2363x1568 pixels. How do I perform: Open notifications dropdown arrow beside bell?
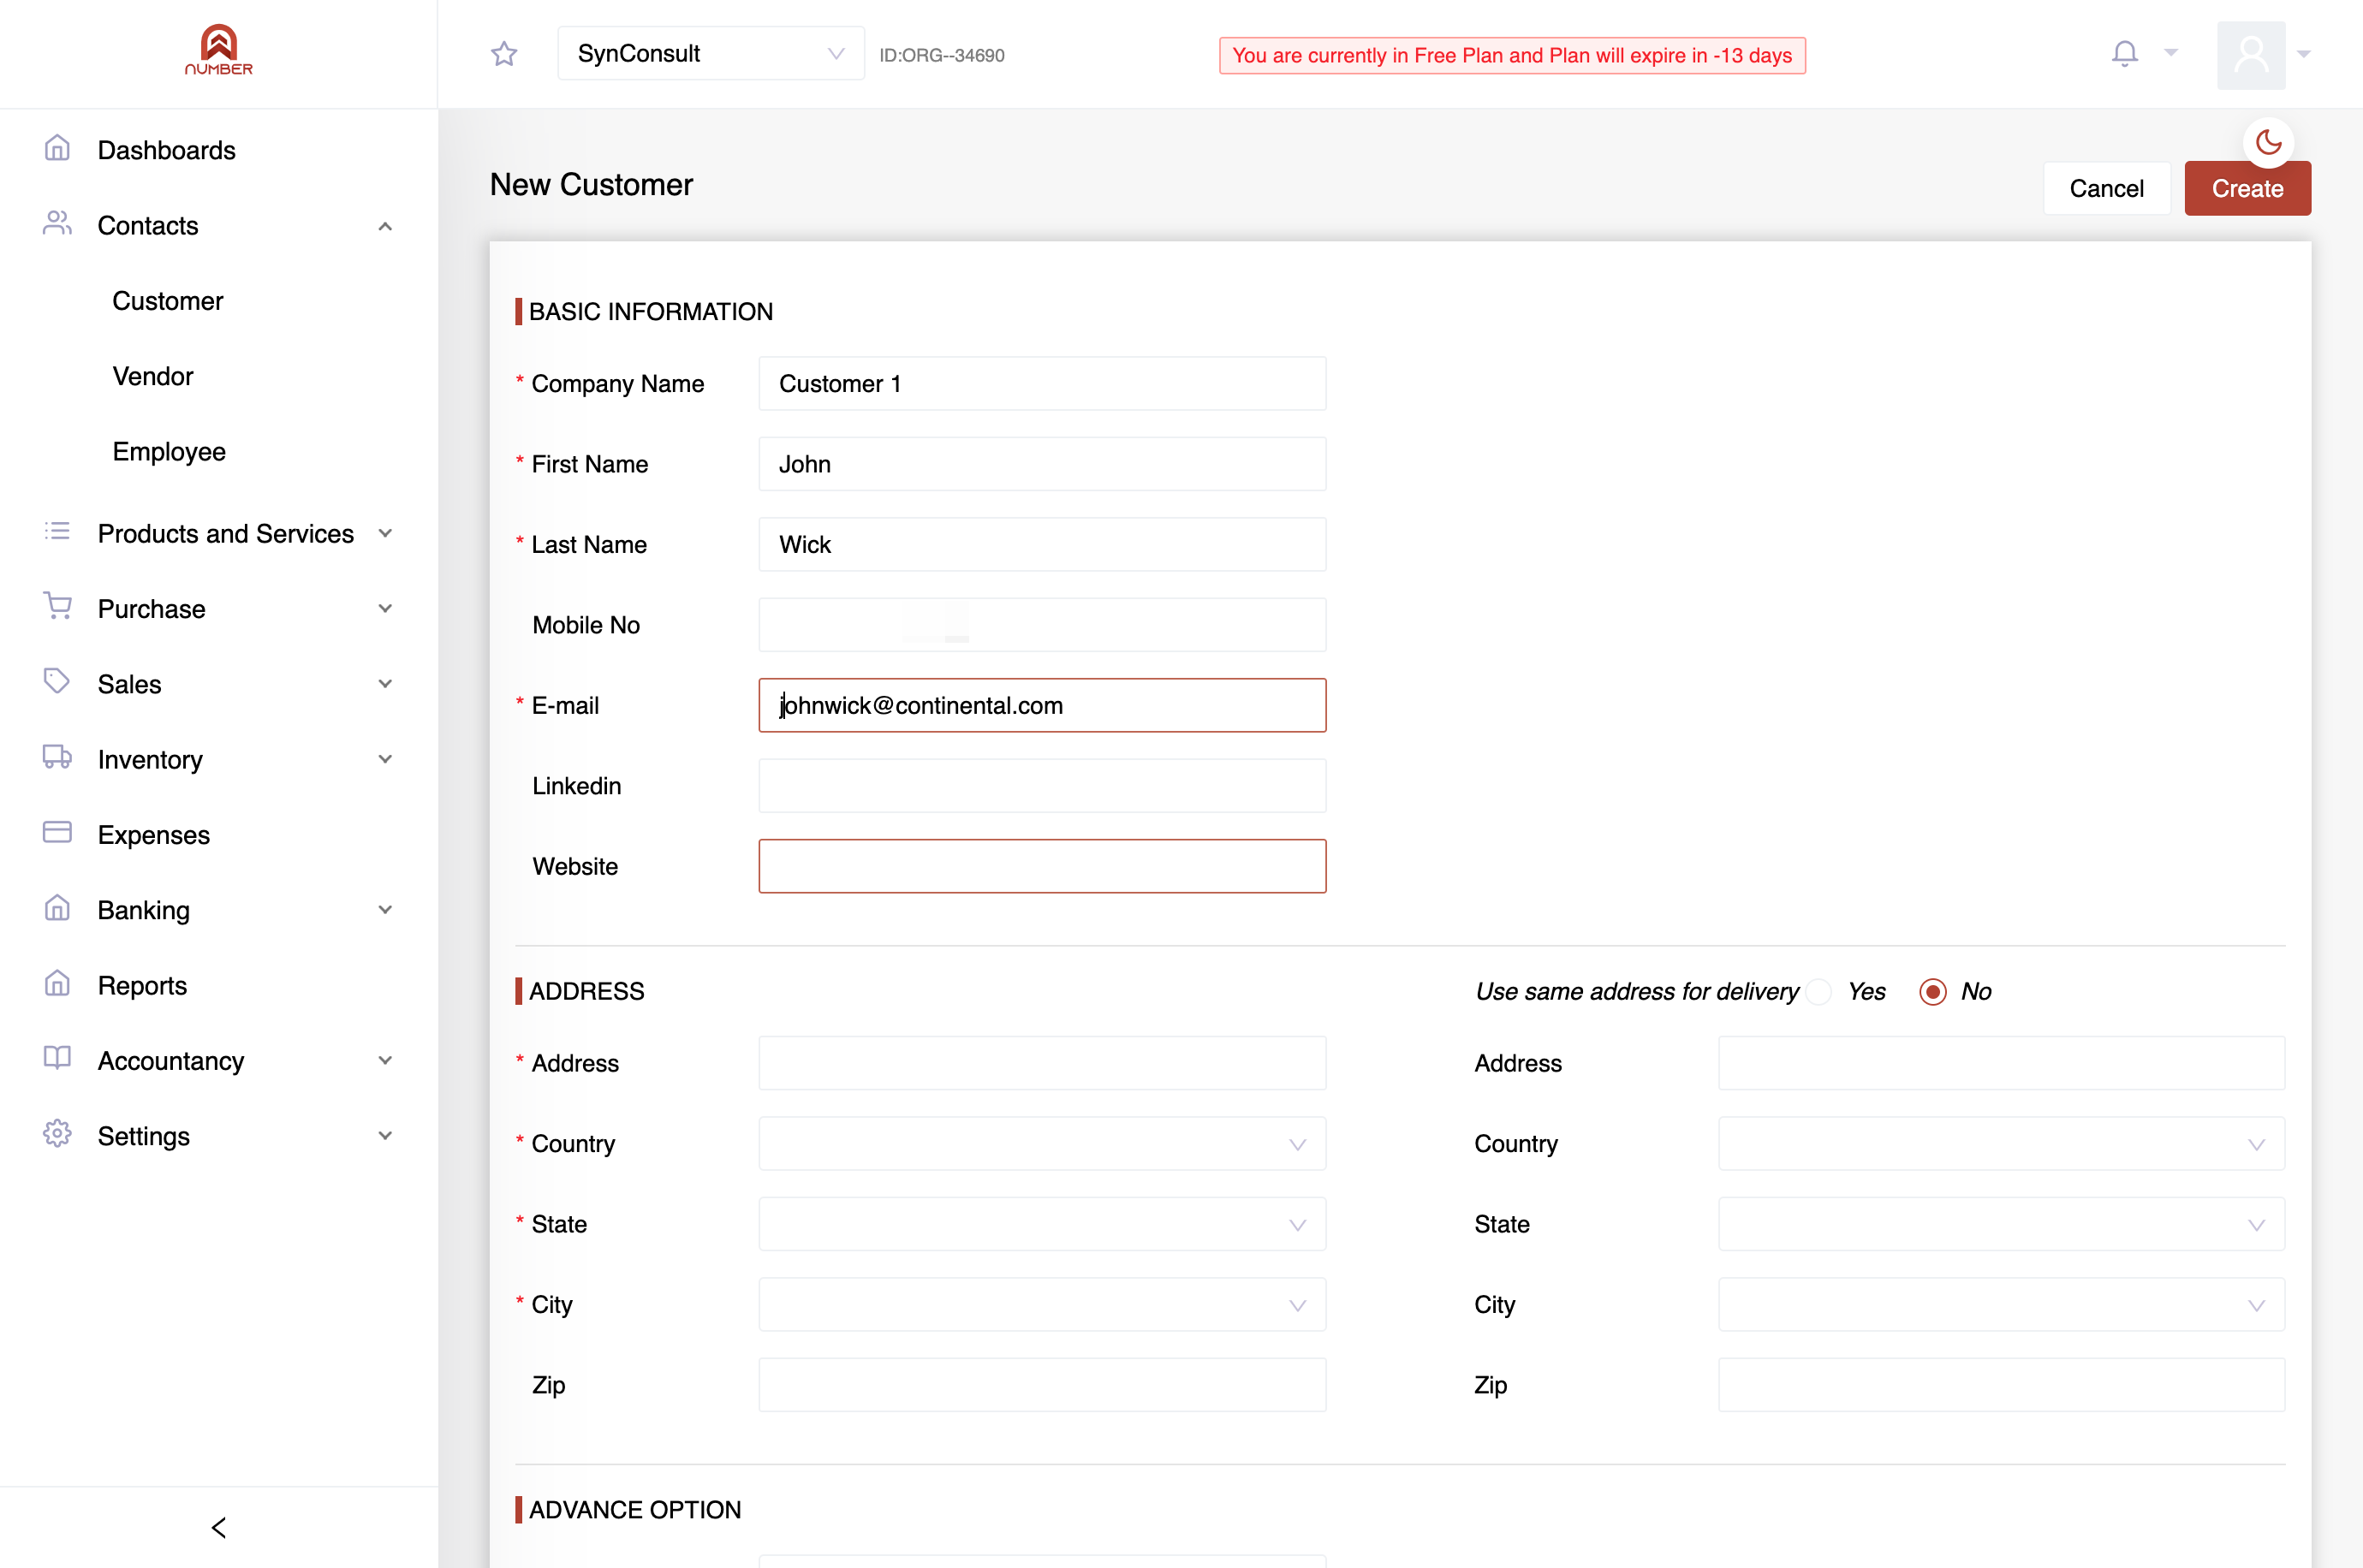[2171, 53]
